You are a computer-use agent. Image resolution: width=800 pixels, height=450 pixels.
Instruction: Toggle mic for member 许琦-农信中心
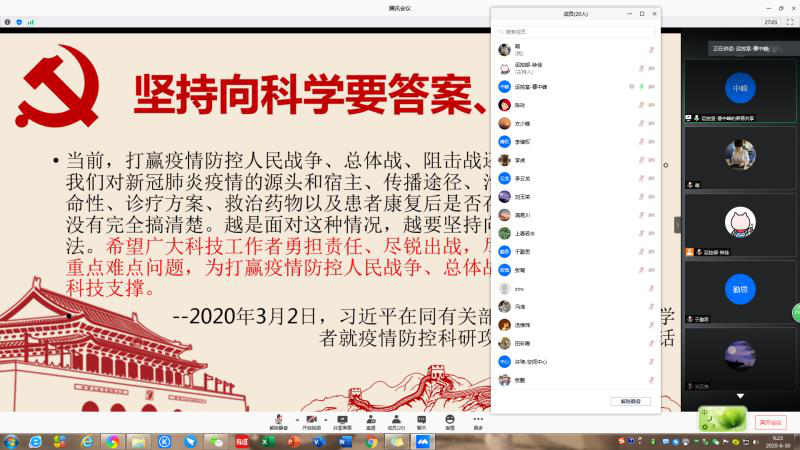652,361
